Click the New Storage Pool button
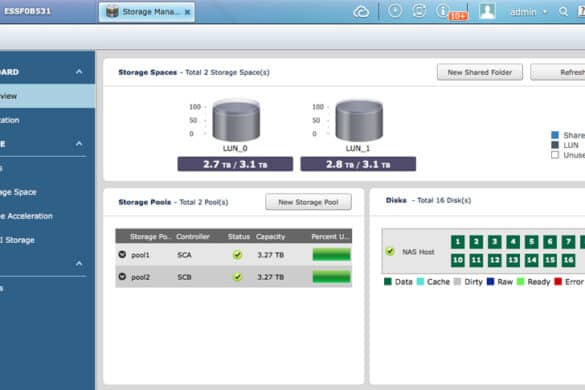The height and width of the screenshot is (390, 585). click(308, 202)
